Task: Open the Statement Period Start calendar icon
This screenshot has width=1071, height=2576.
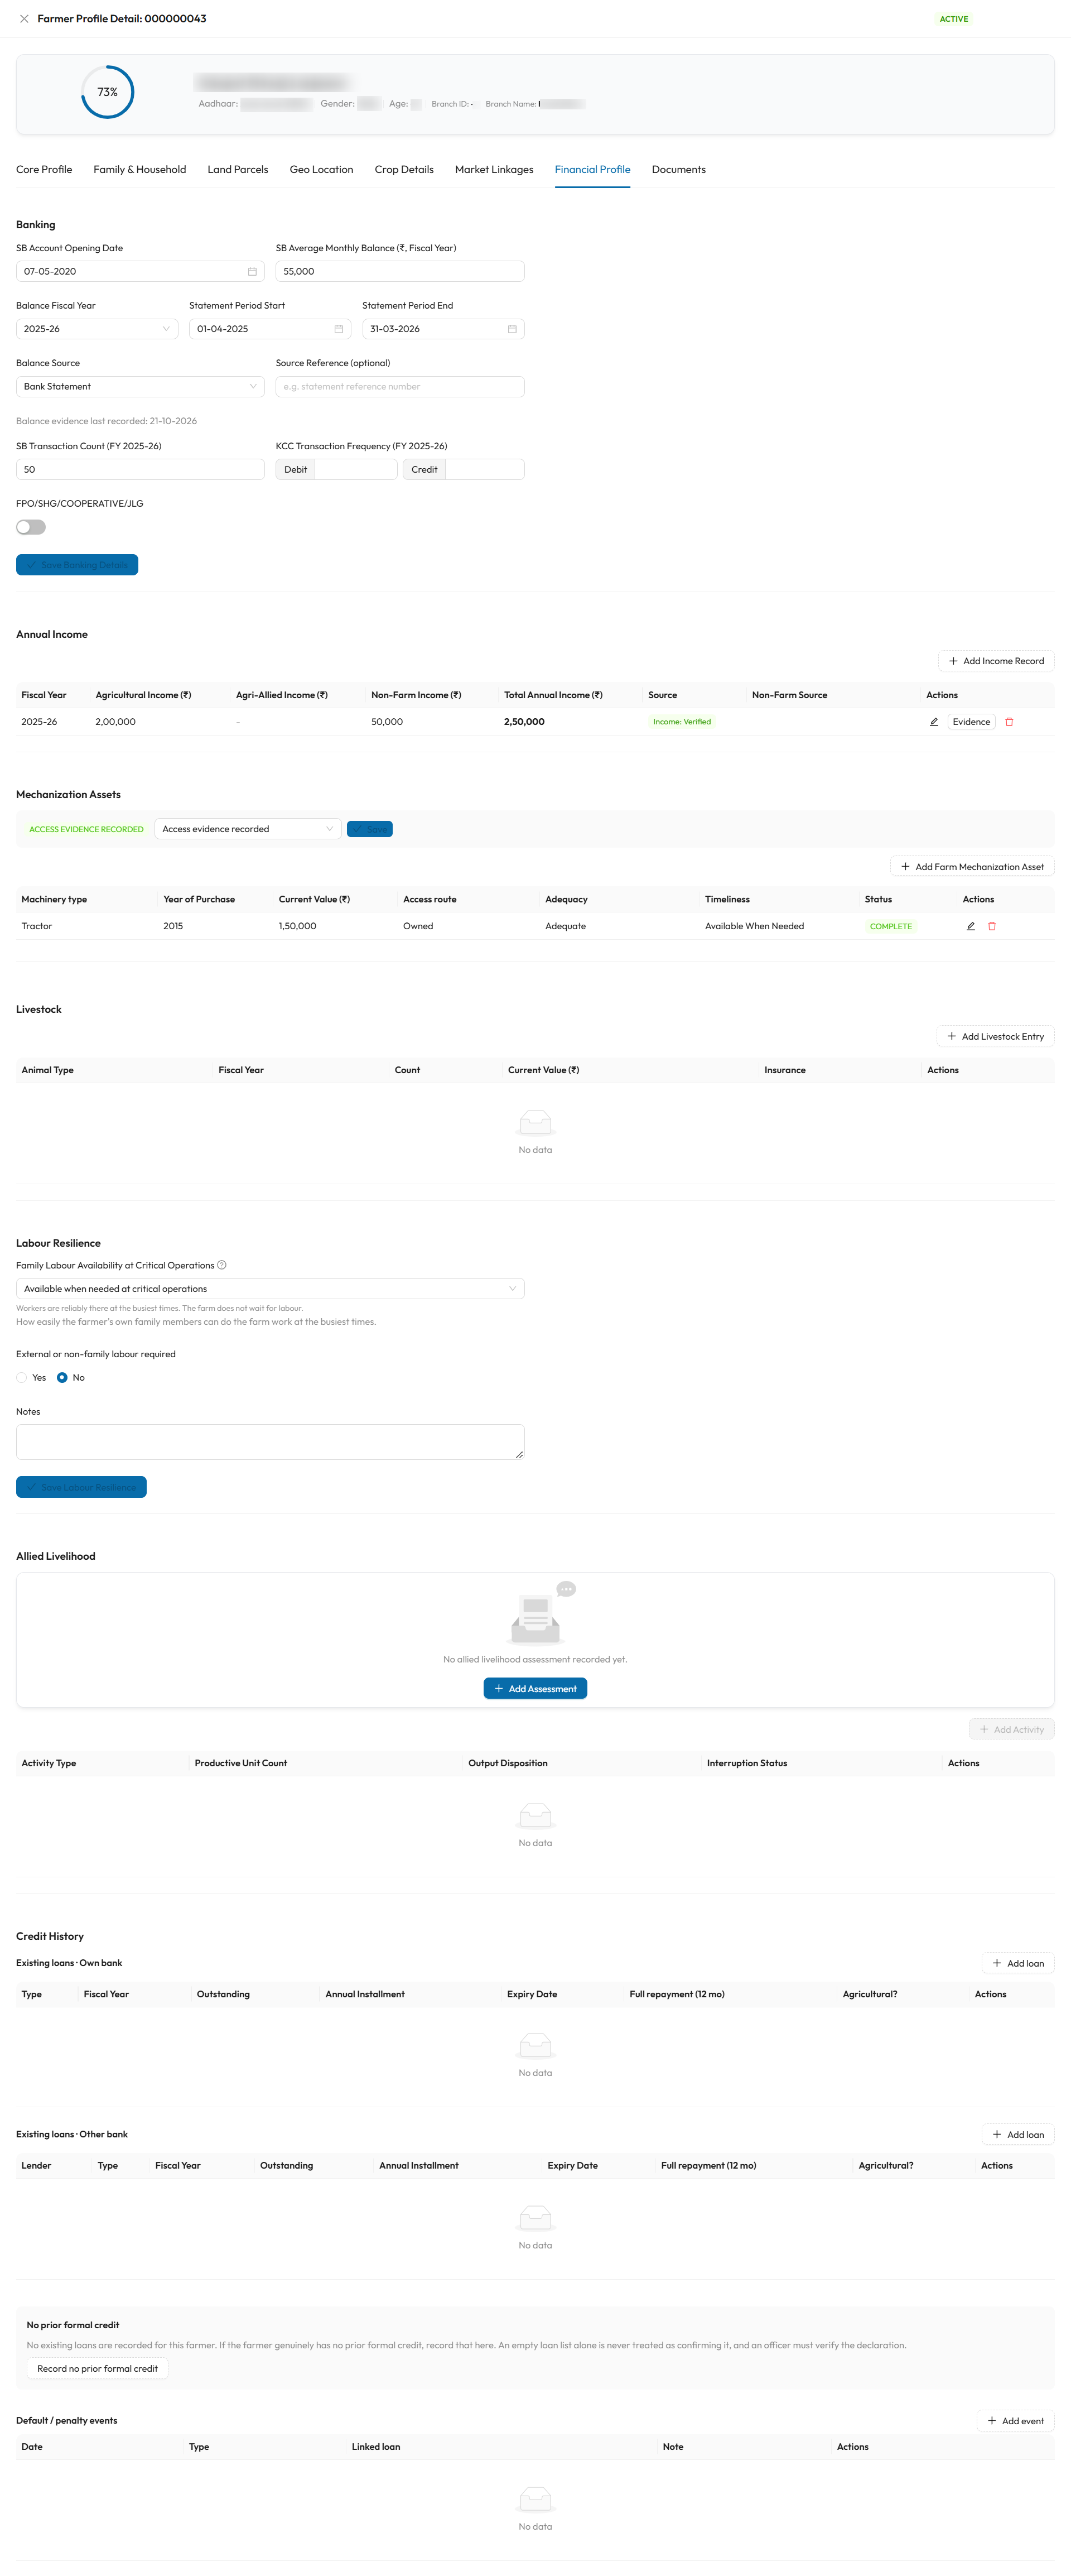Action: [x=339, y=329]
